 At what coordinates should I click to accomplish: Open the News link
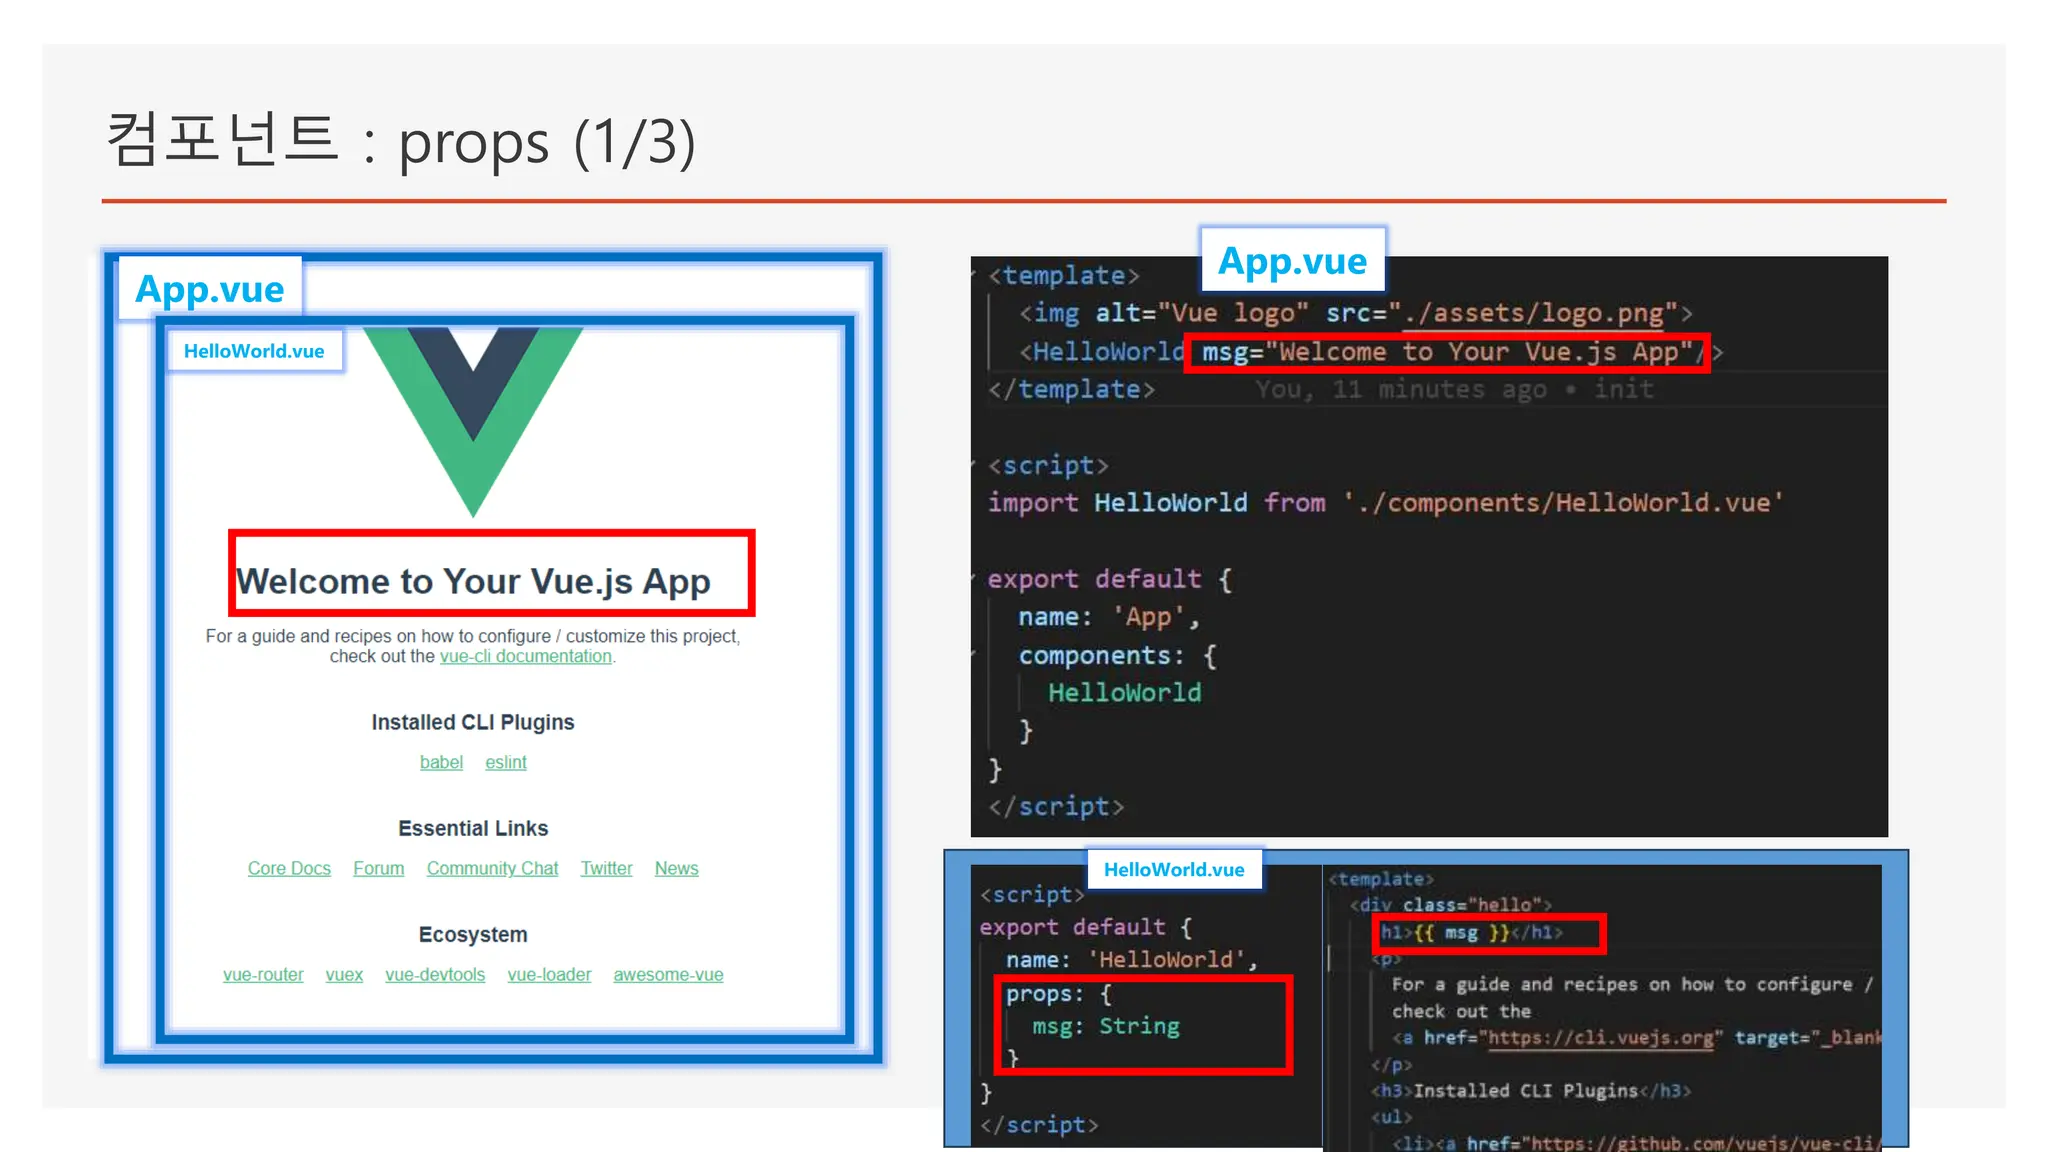[x=676, y=869]
